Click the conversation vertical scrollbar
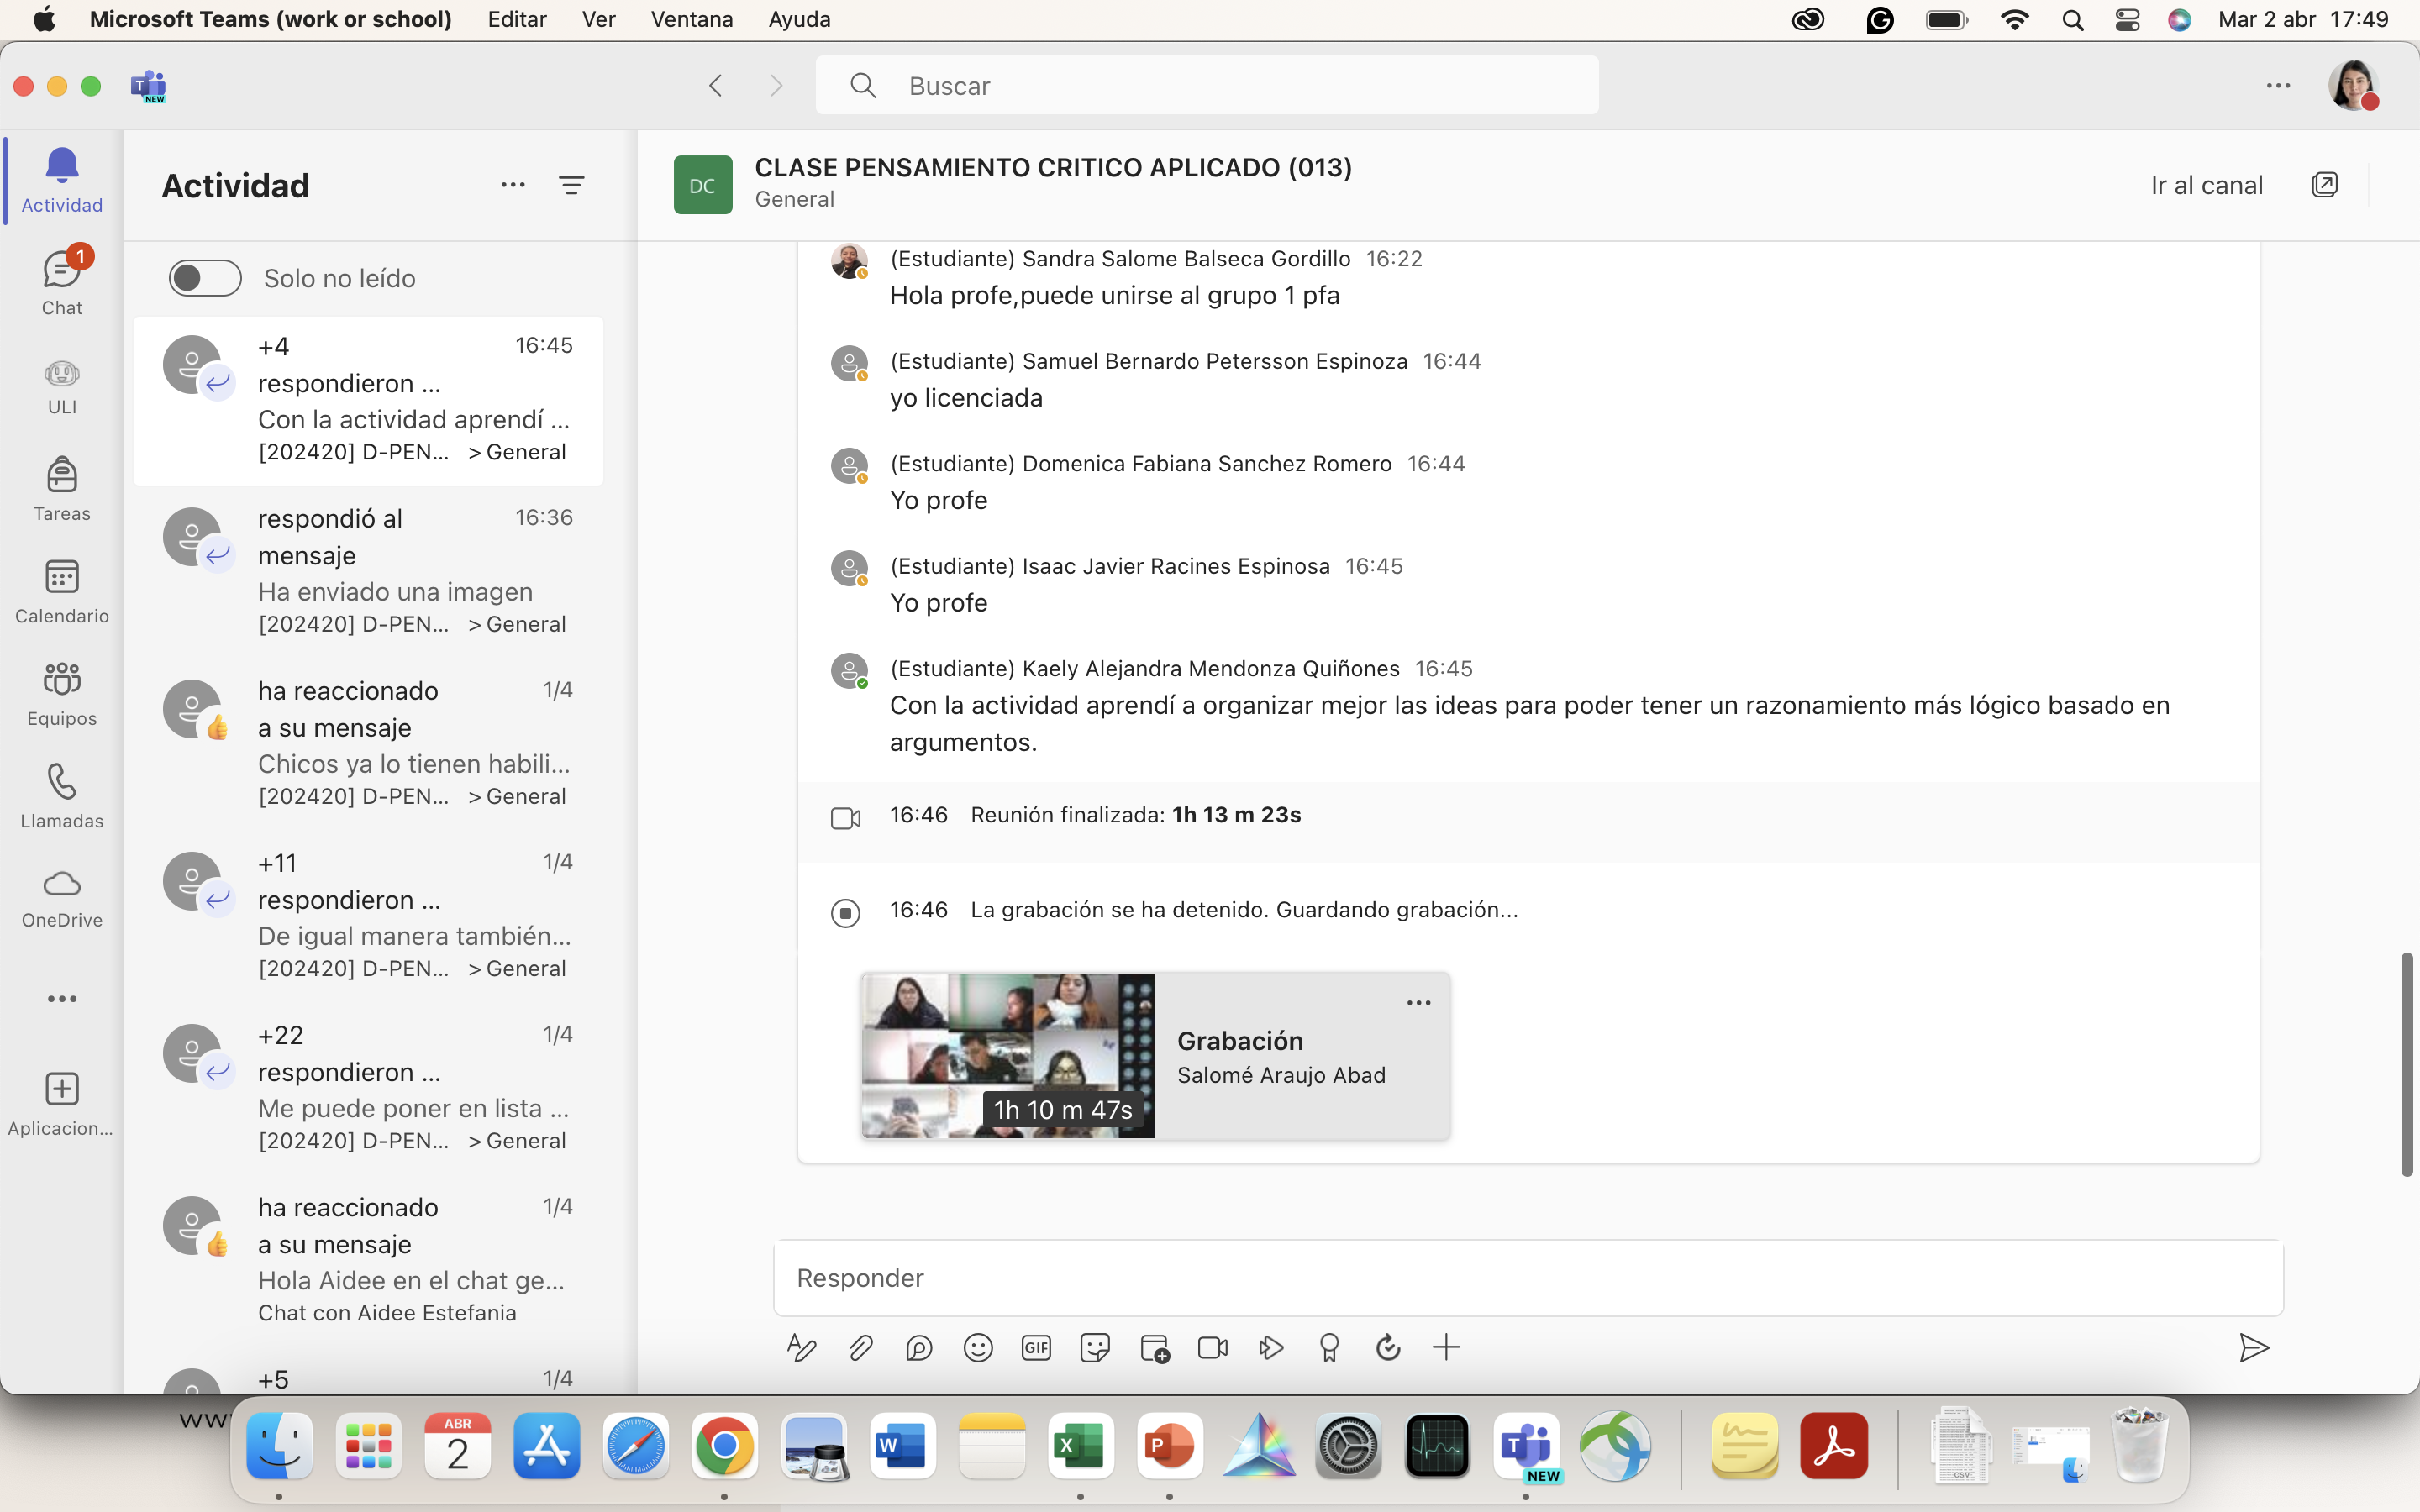The height and width of the screenshot is (1512, 2420). click(x=2407, y=1063)
